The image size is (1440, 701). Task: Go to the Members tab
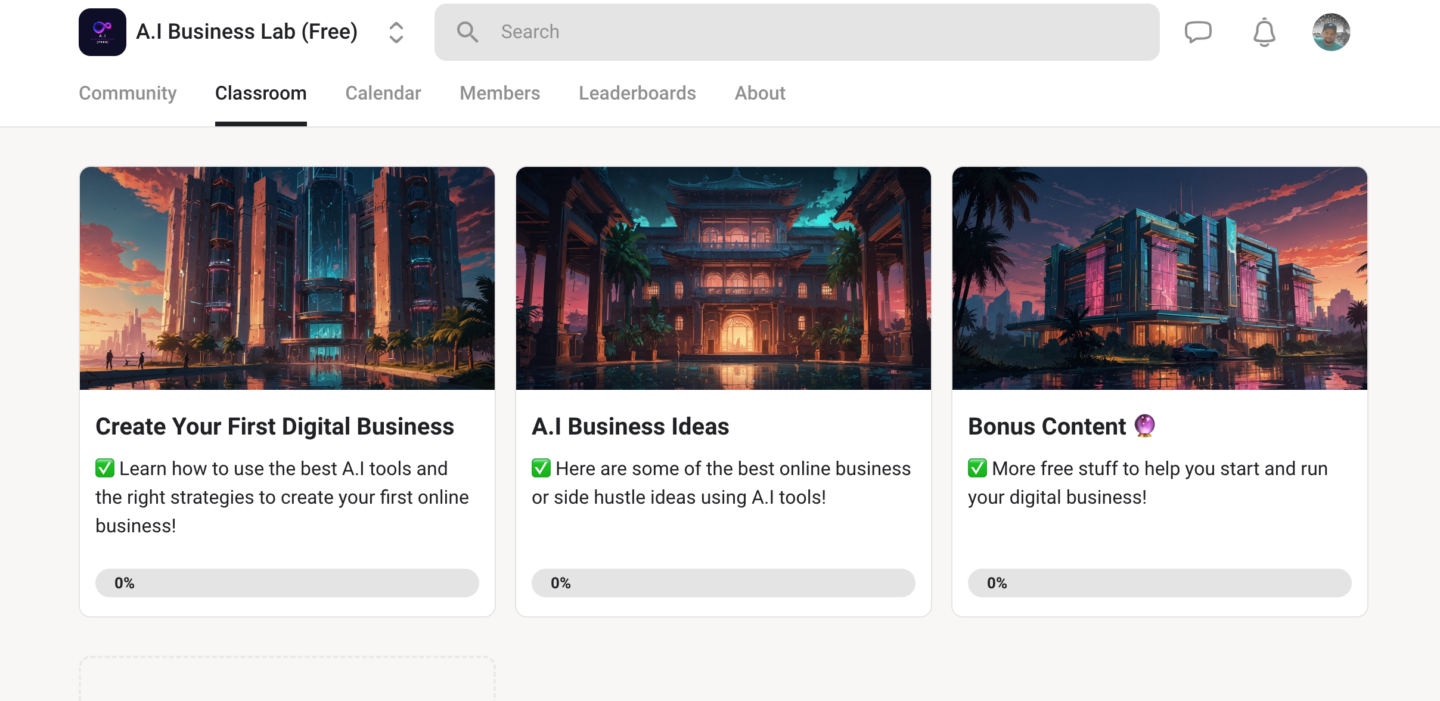499,93
